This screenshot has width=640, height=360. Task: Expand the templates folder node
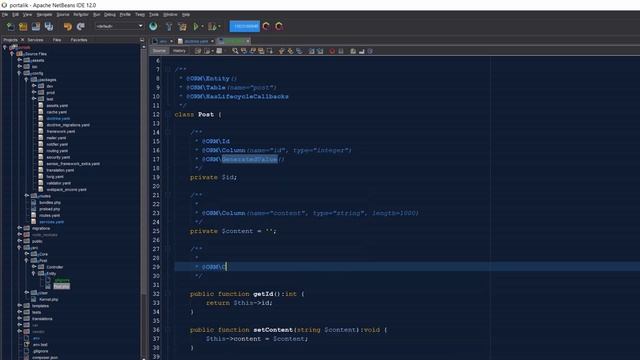click(20, 306)
